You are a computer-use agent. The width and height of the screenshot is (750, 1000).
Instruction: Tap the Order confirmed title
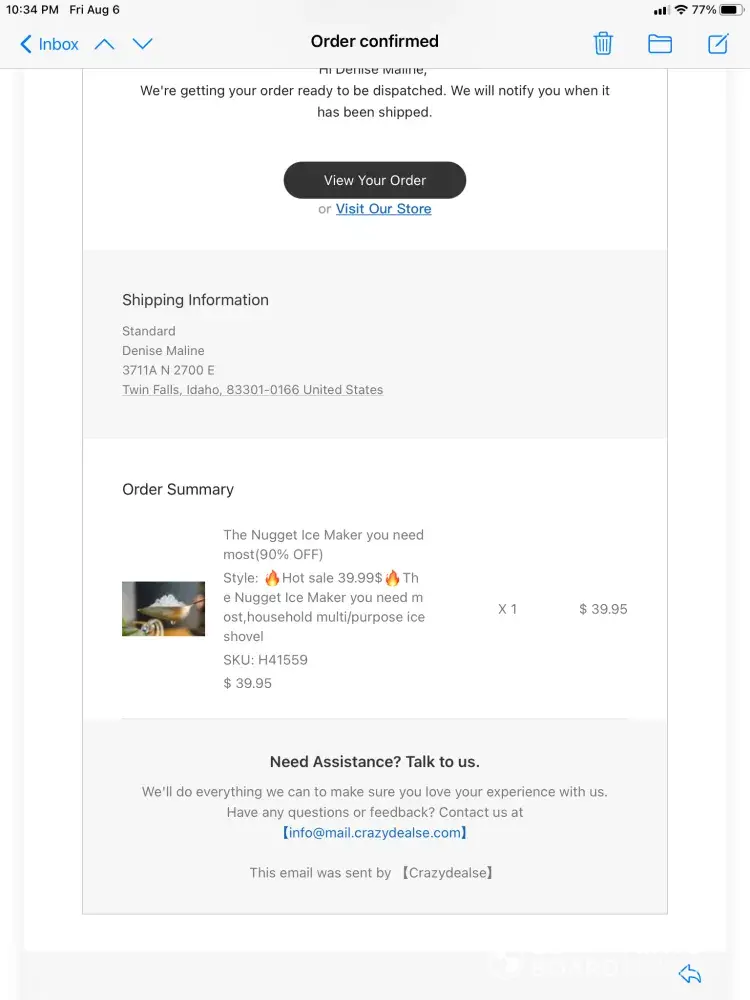[x=375, y=42]
